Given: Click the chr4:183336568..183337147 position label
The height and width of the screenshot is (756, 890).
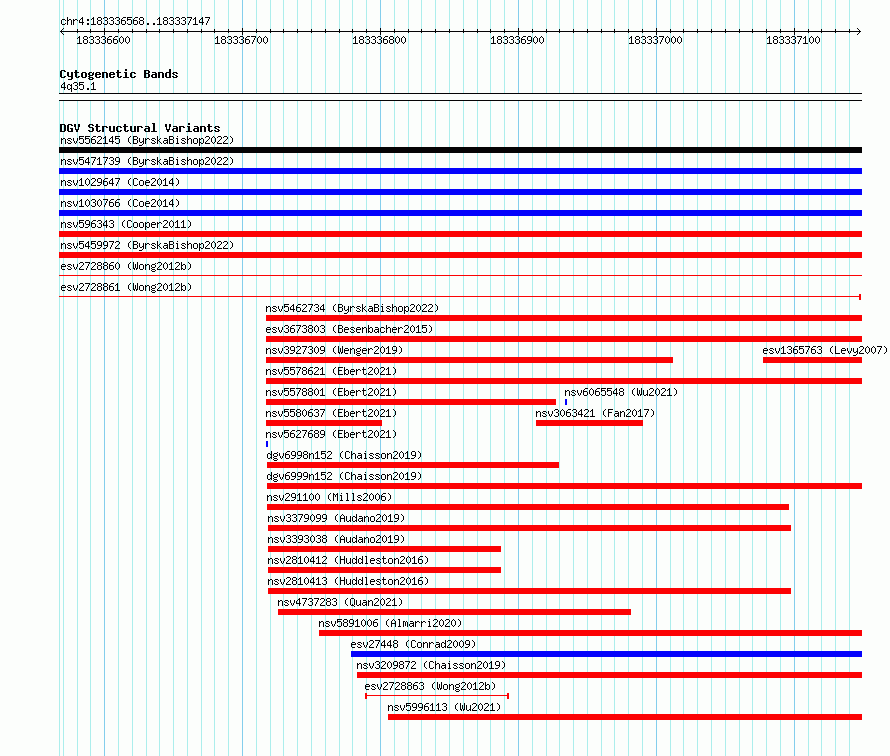Looking at the screenshot, I should click(x=135, y=21).
